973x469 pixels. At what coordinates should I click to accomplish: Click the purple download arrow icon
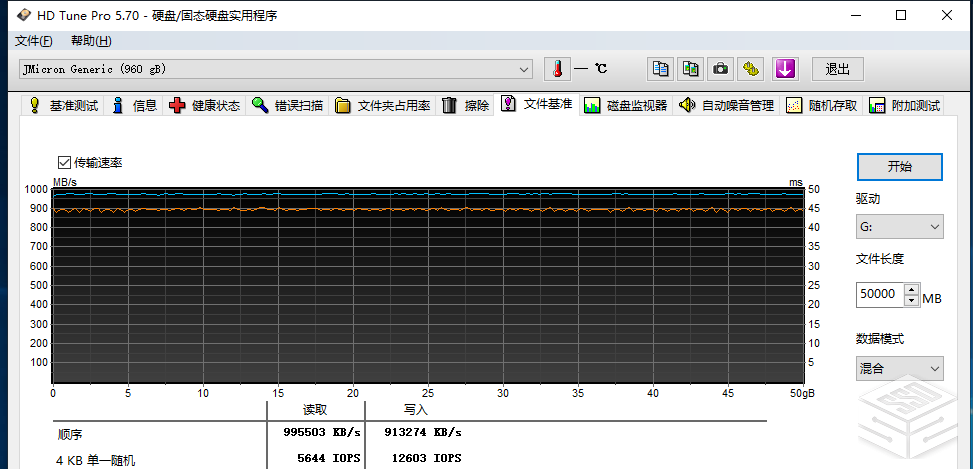pos(785,69)
